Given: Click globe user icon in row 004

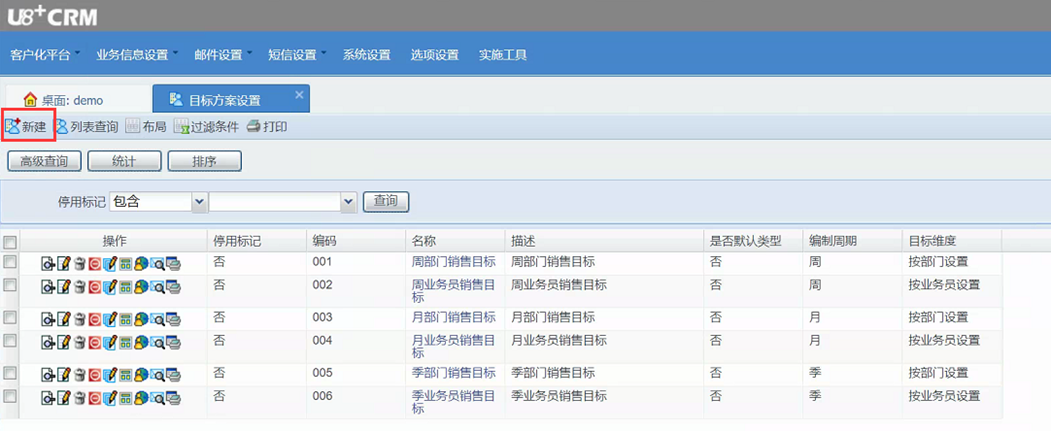Looking at the screenshot, I should (x=141, y=341).
